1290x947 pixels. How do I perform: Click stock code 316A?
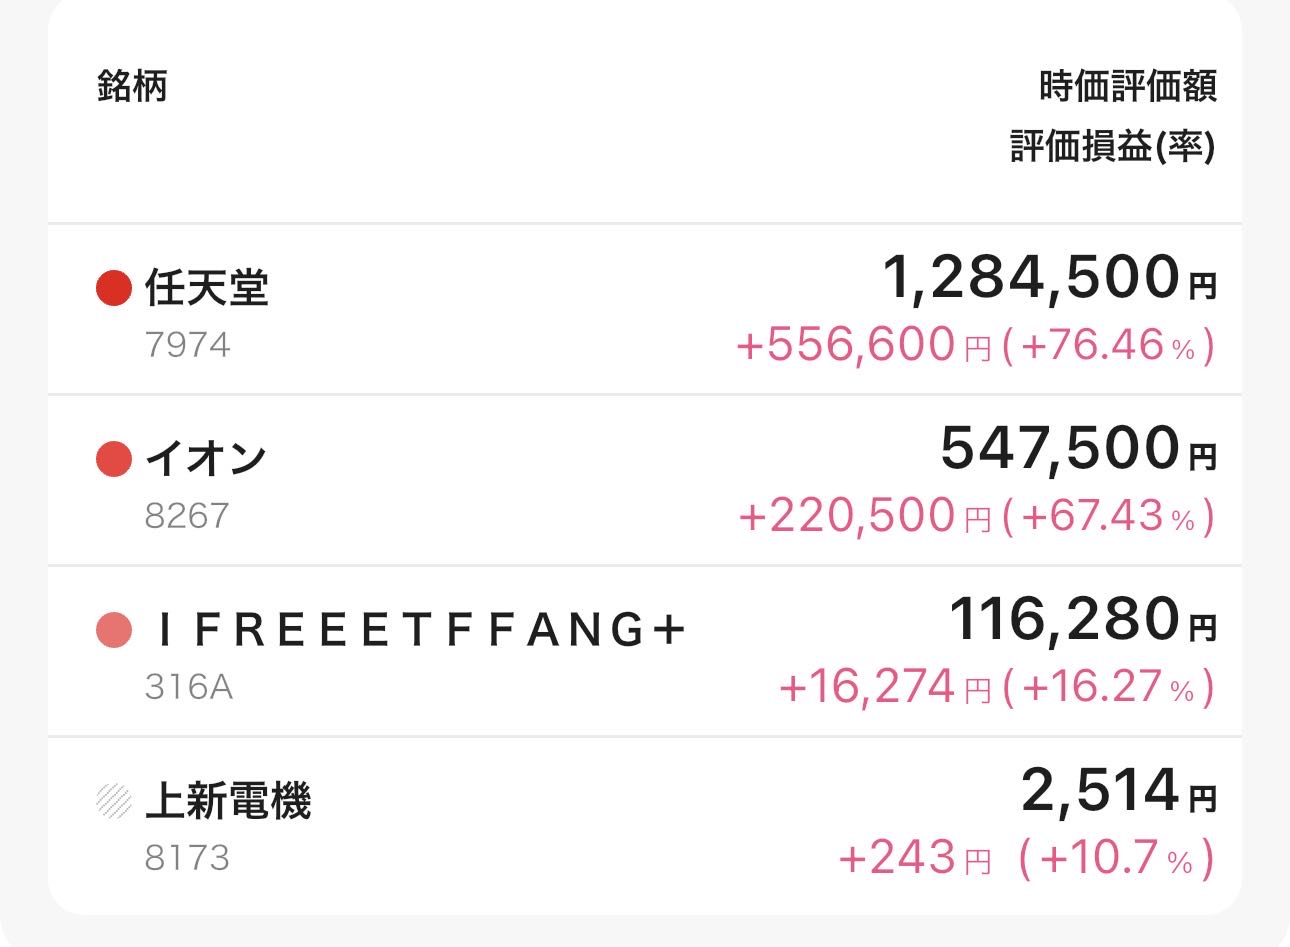pyautogui.click(x=188, y=687)
